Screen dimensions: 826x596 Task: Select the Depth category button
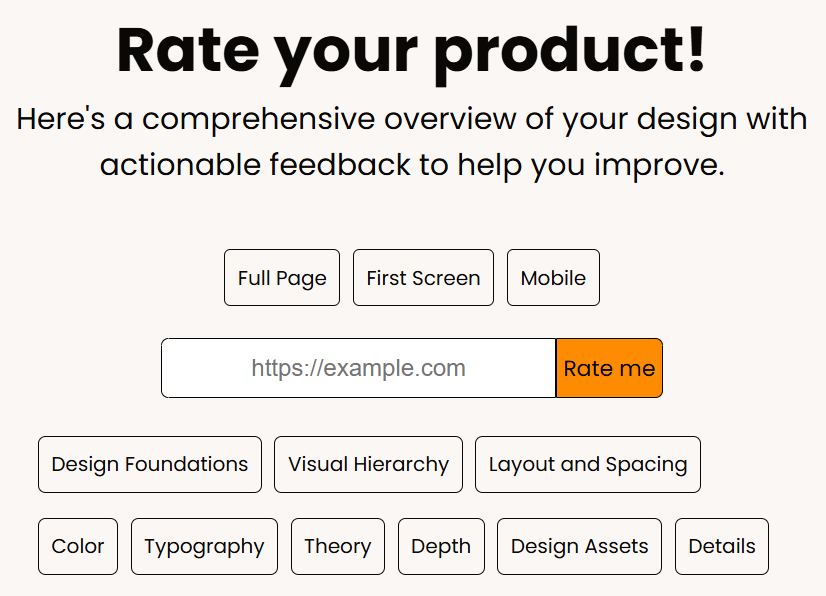[x=441, y=546]
